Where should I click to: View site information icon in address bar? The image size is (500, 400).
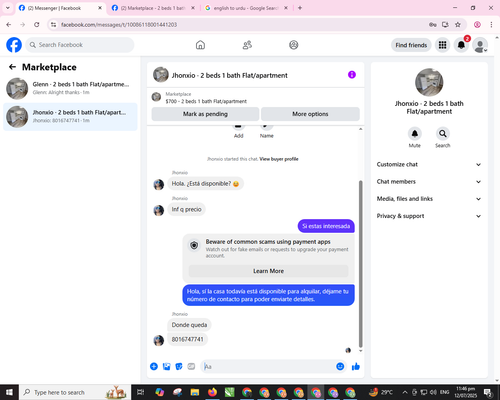point(54,25)
